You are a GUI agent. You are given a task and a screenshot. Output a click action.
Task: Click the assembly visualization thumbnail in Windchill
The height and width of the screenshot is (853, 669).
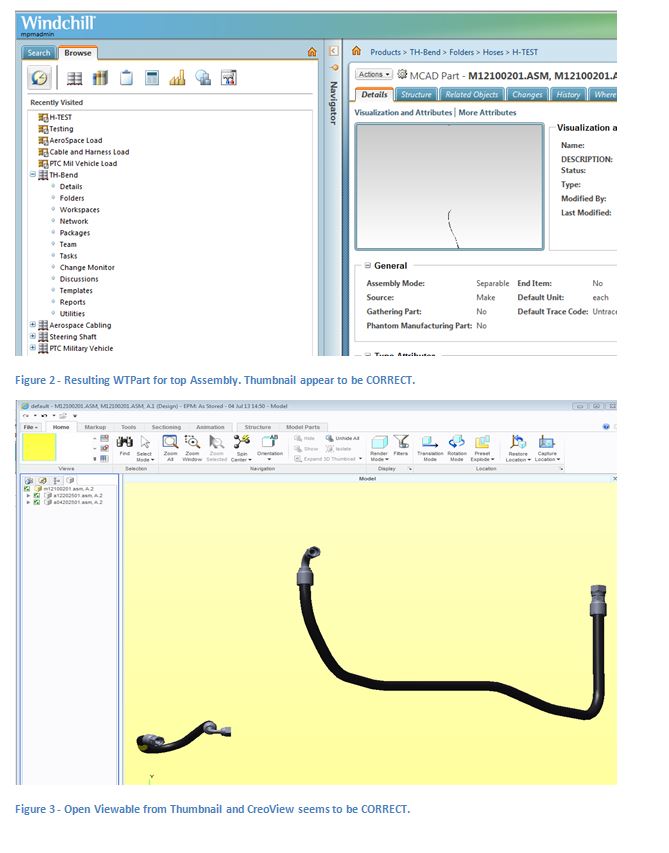coord(449,187)
